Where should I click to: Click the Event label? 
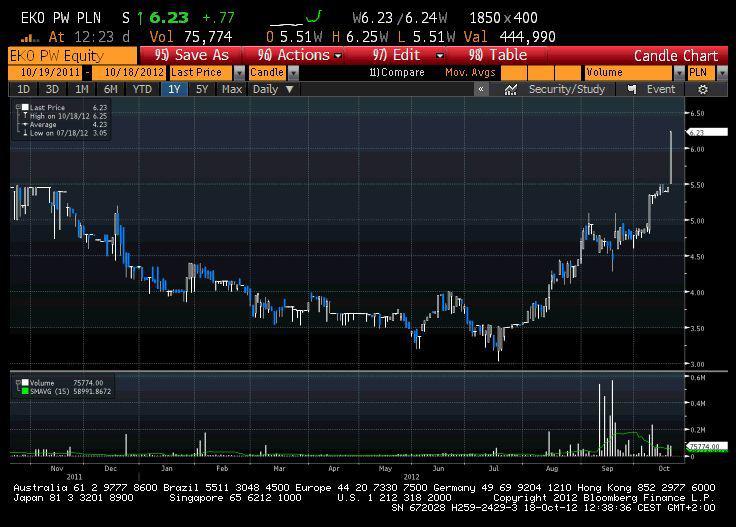click(x=661, y=89)
